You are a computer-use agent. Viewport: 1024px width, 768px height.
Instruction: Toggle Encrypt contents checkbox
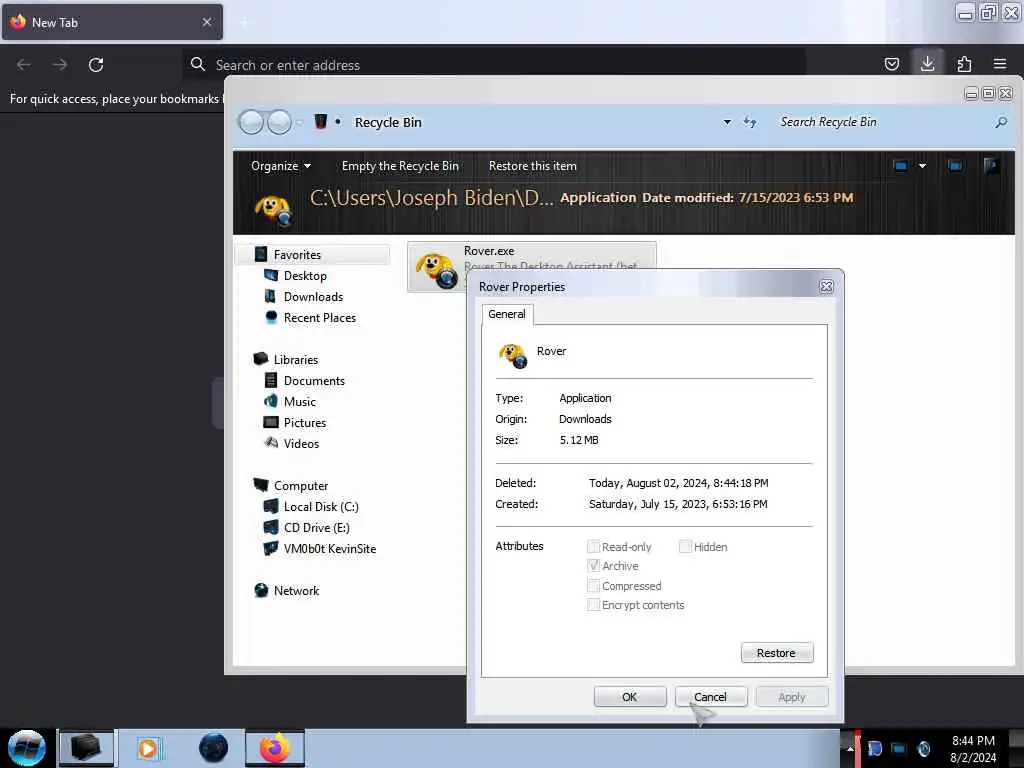pyautogui.click(x=594, y=605)
